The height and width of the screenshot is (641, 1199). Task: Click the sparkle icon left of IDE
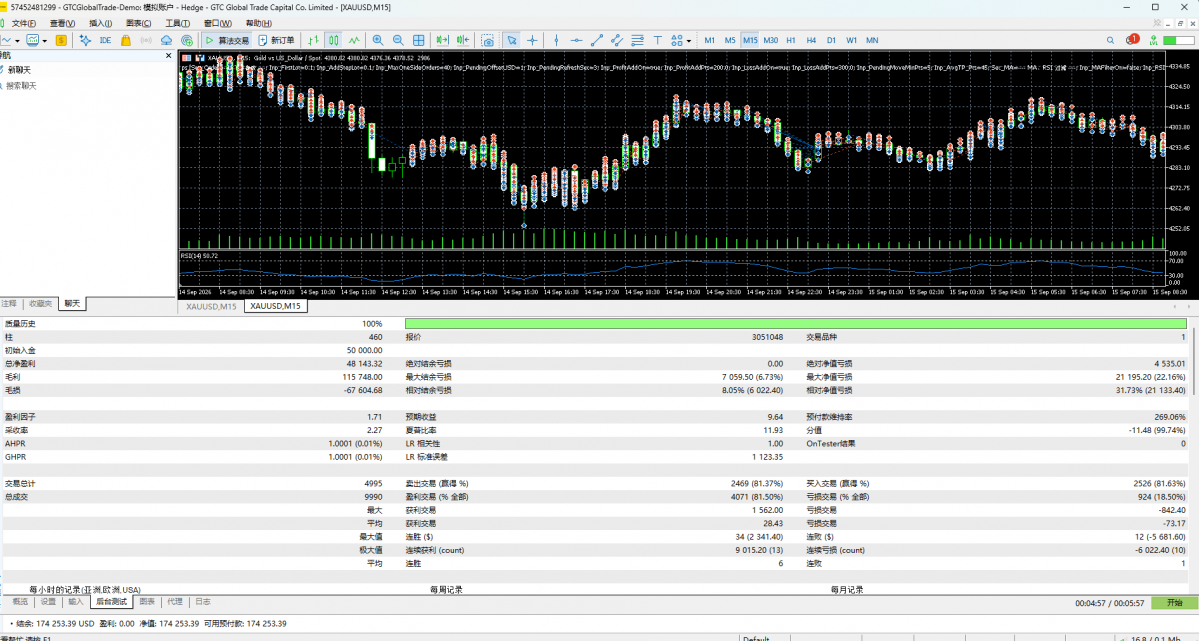click(85, 40)
